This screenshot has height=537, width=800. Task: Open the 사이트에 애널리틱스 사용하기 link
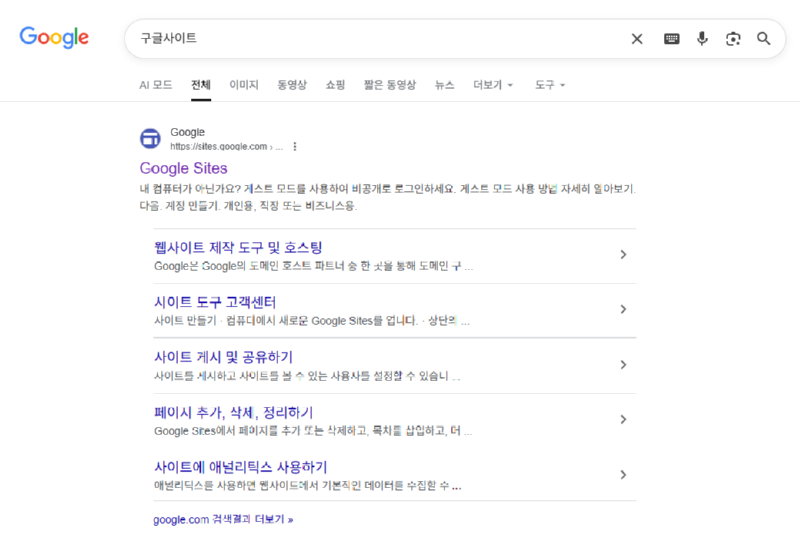(x=240, y=467)
